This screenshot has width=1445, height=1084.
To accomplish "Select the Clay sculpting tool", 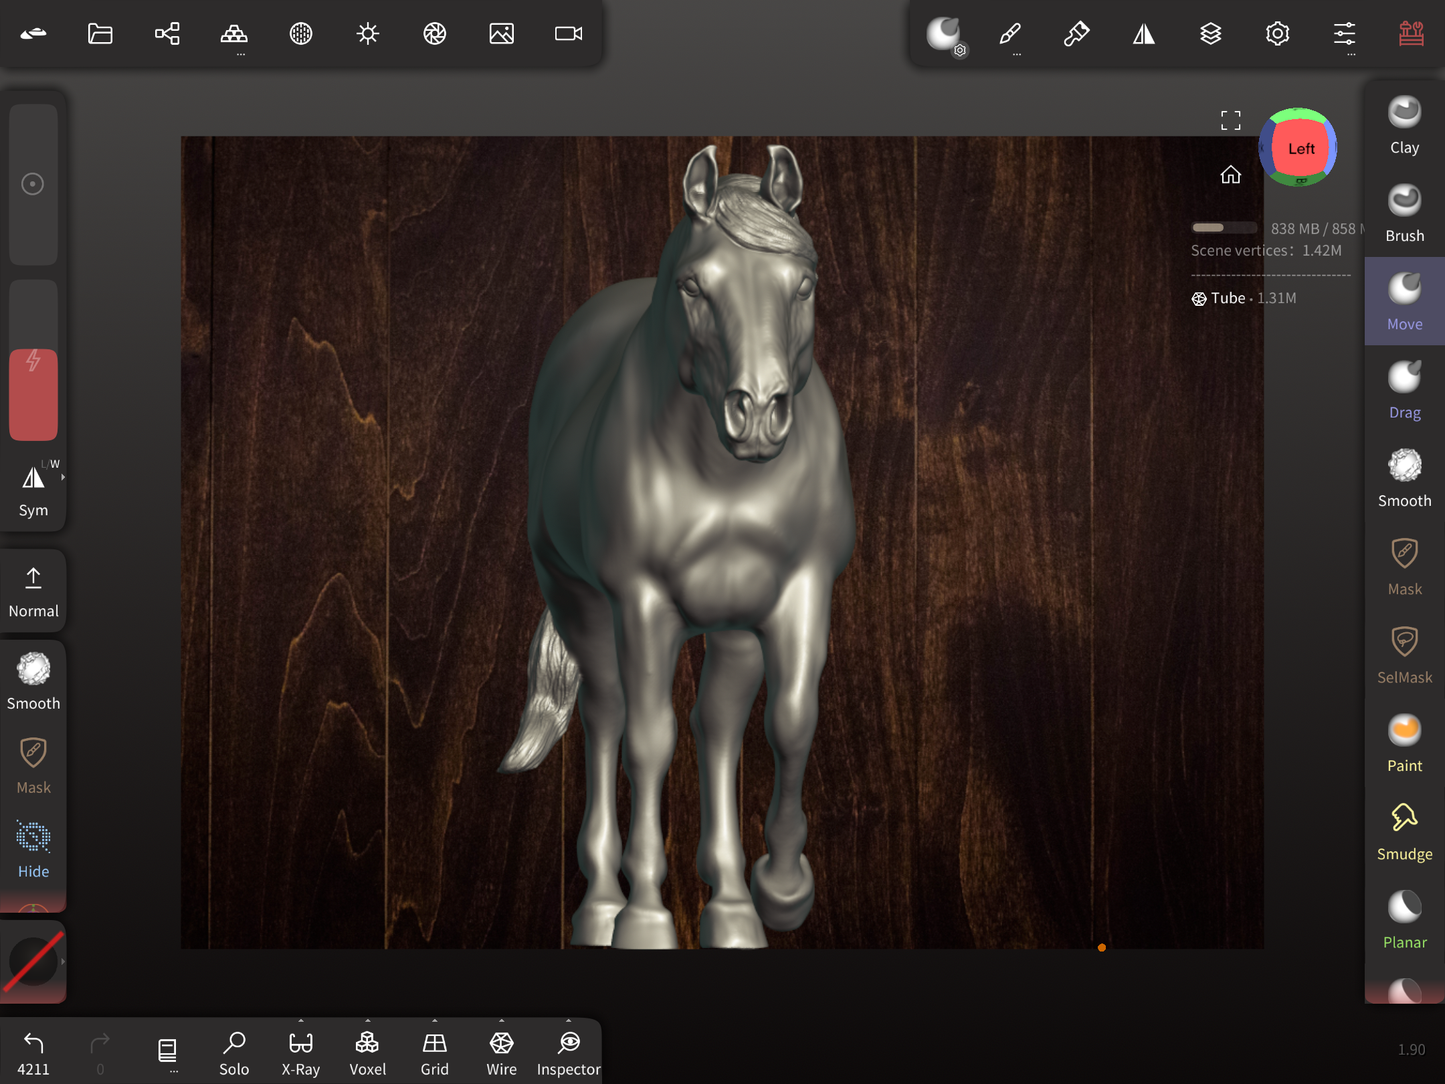I will [x=1404, y=125].
